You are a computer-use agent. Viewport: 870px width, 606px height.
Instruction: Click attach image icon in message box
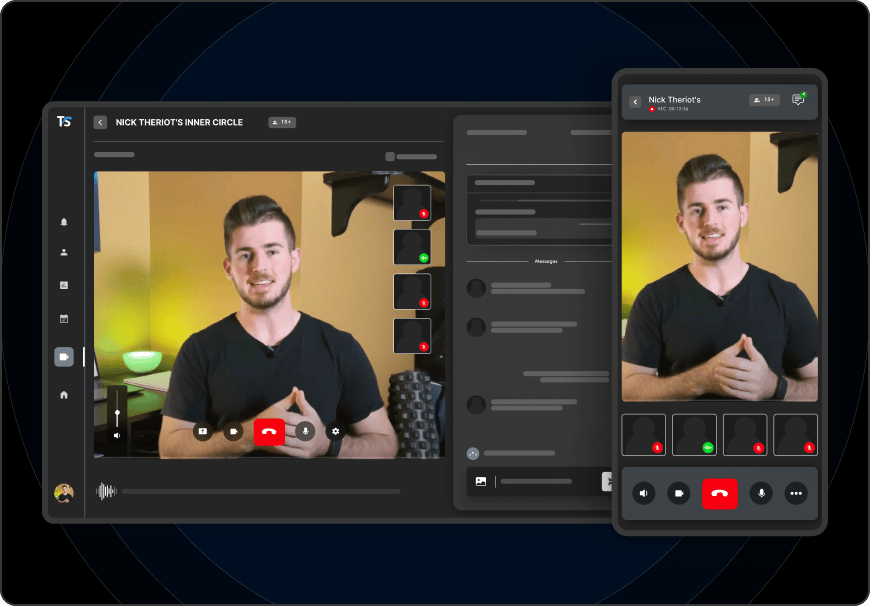(x=481, y=481)
